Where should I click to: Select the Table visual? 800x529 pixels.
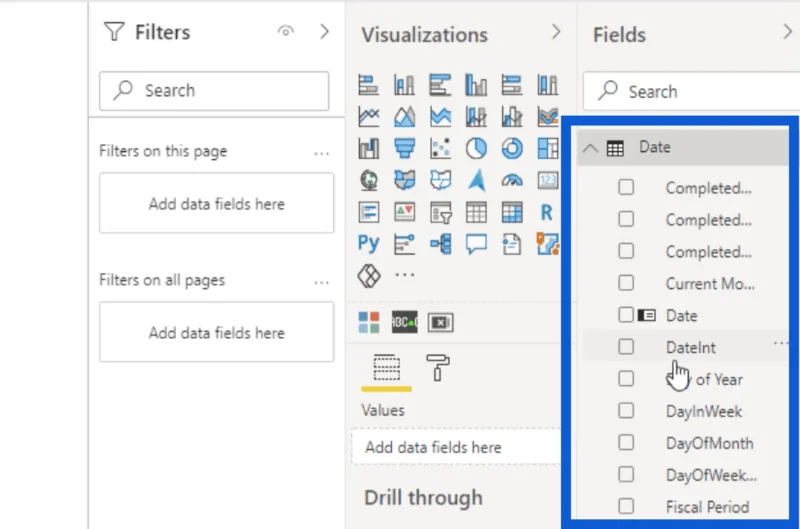point(476,212)
